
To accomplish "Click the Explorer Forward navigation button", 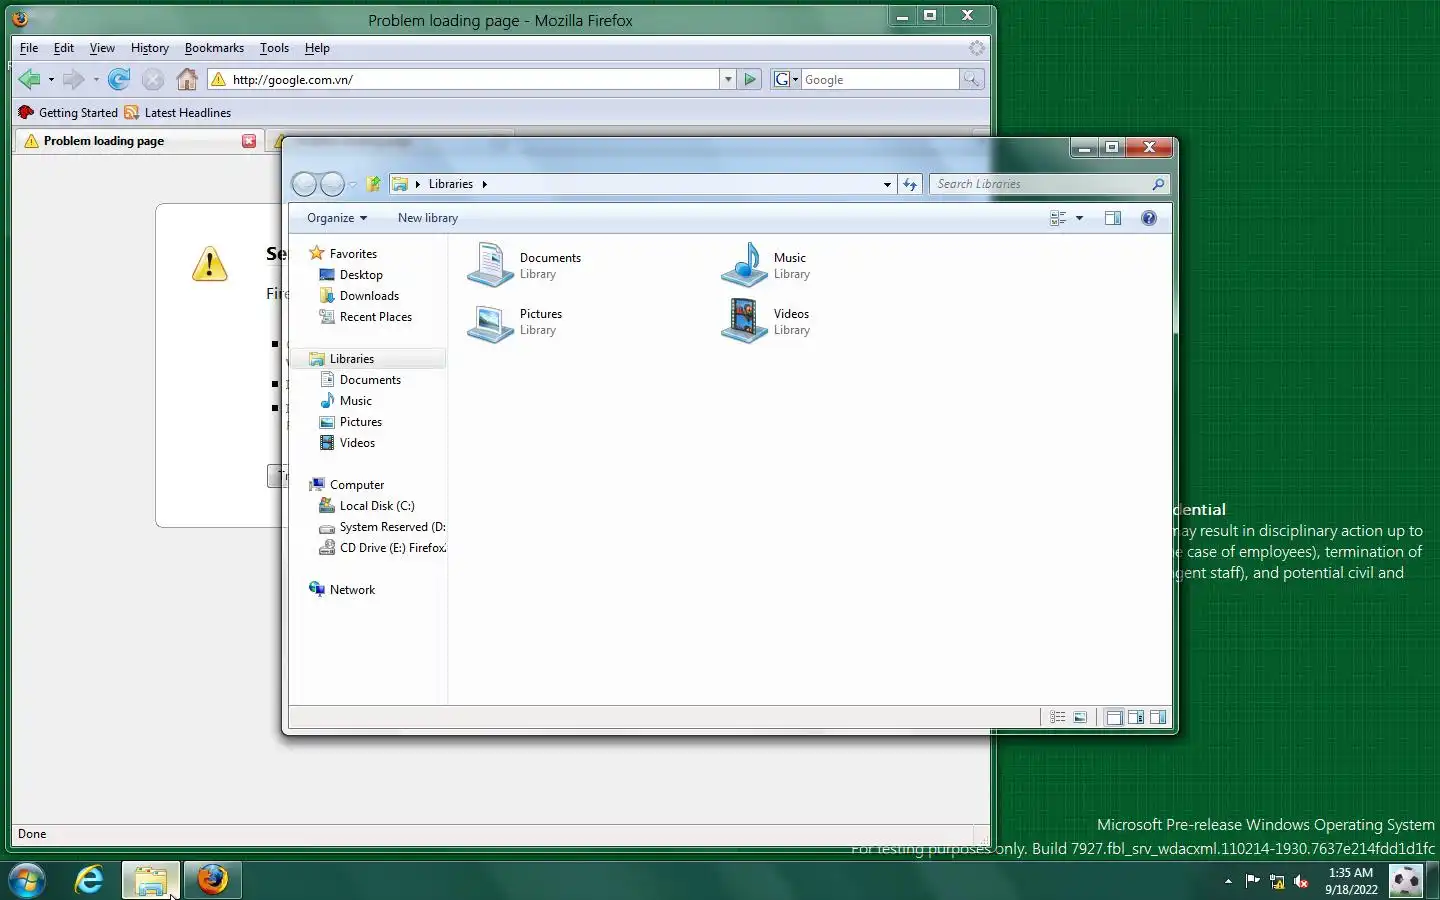I will pos(333,184).
